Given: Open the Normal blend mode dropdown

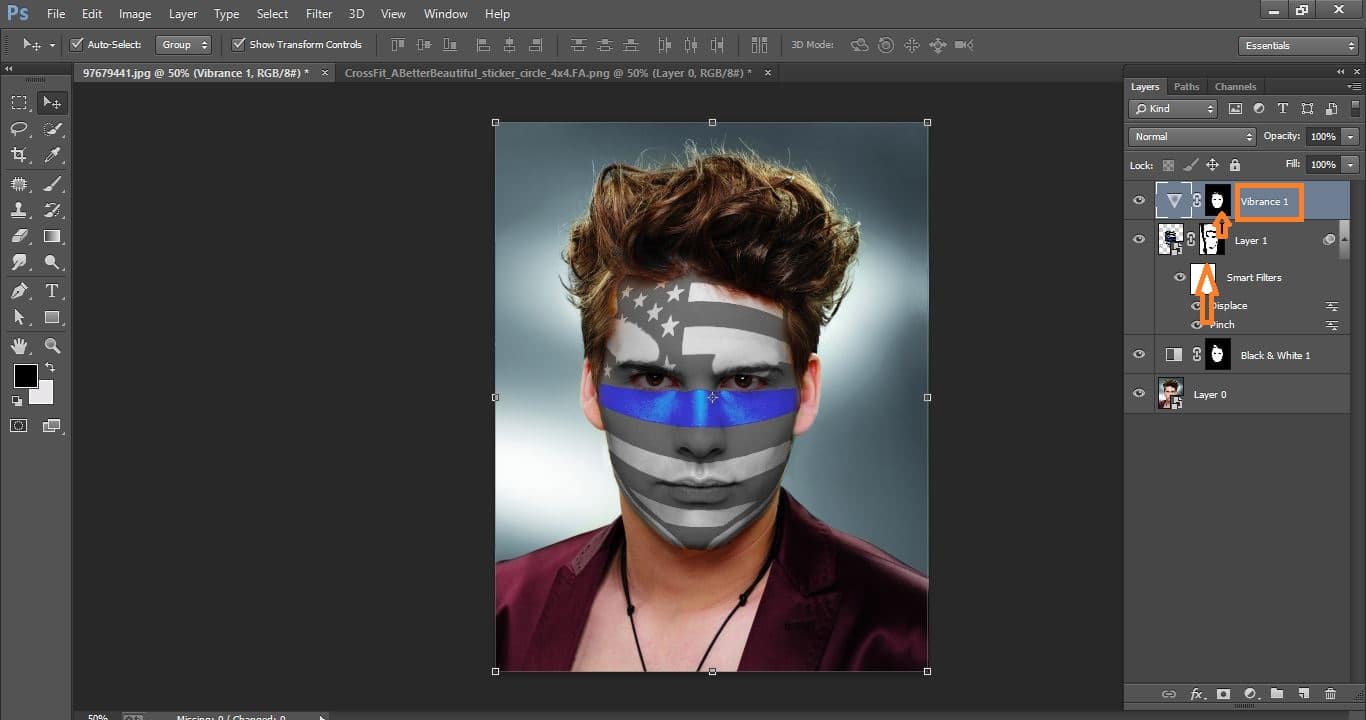Looking at the screenshot, I should pos(1190,136).
